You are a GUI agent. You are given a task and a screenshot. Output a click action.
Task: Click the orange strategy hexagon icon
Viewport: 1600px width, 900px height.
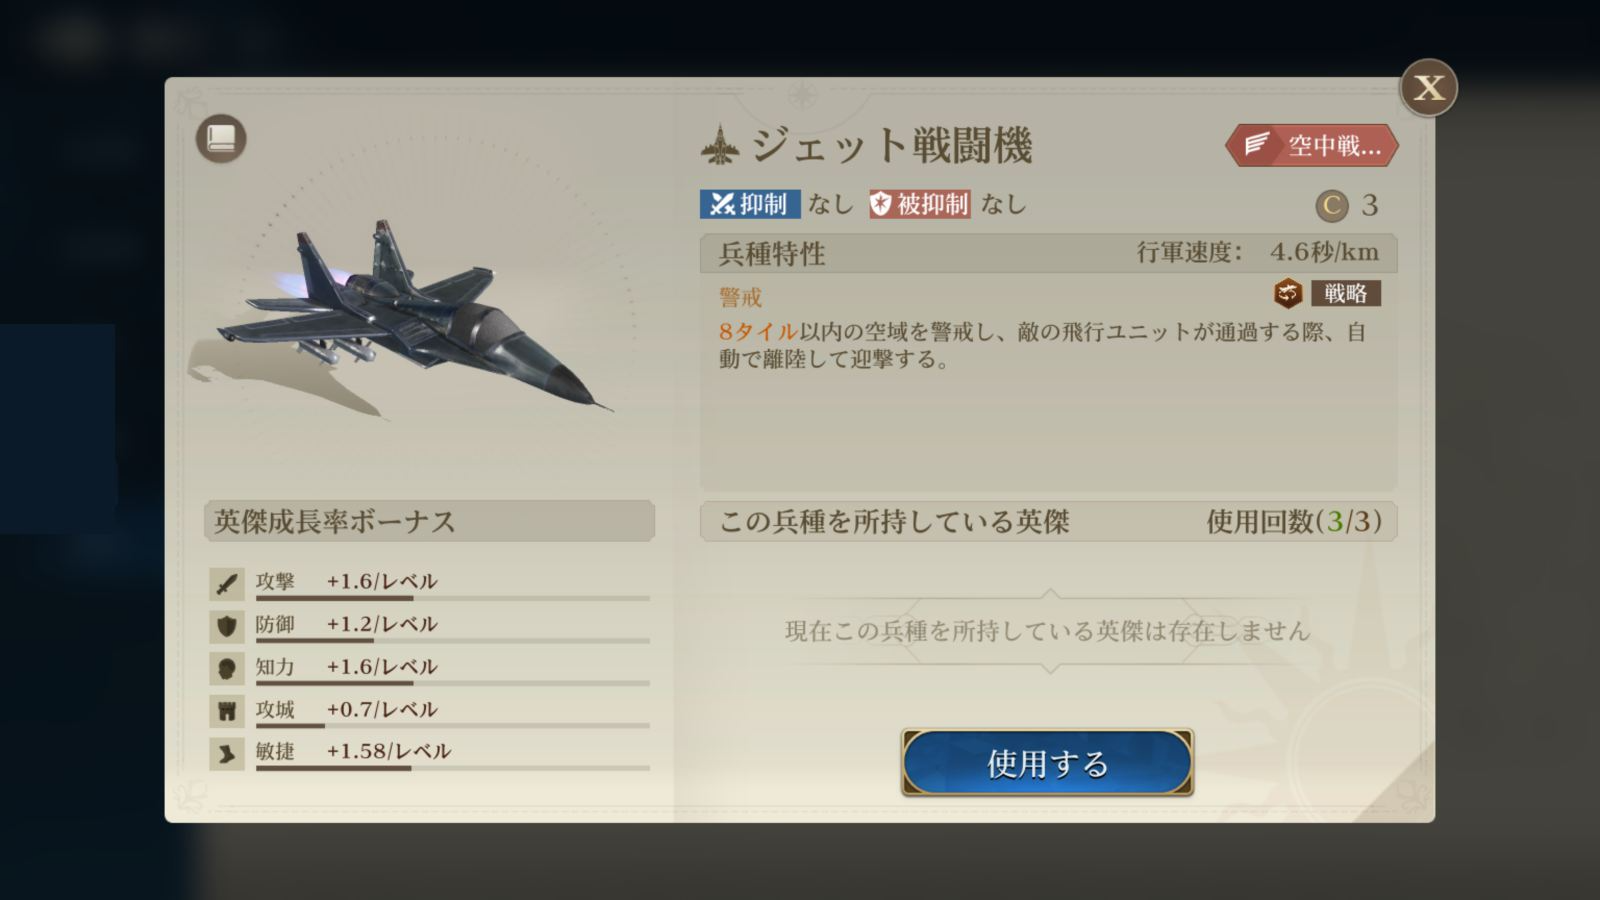(x=1288, y=293)
